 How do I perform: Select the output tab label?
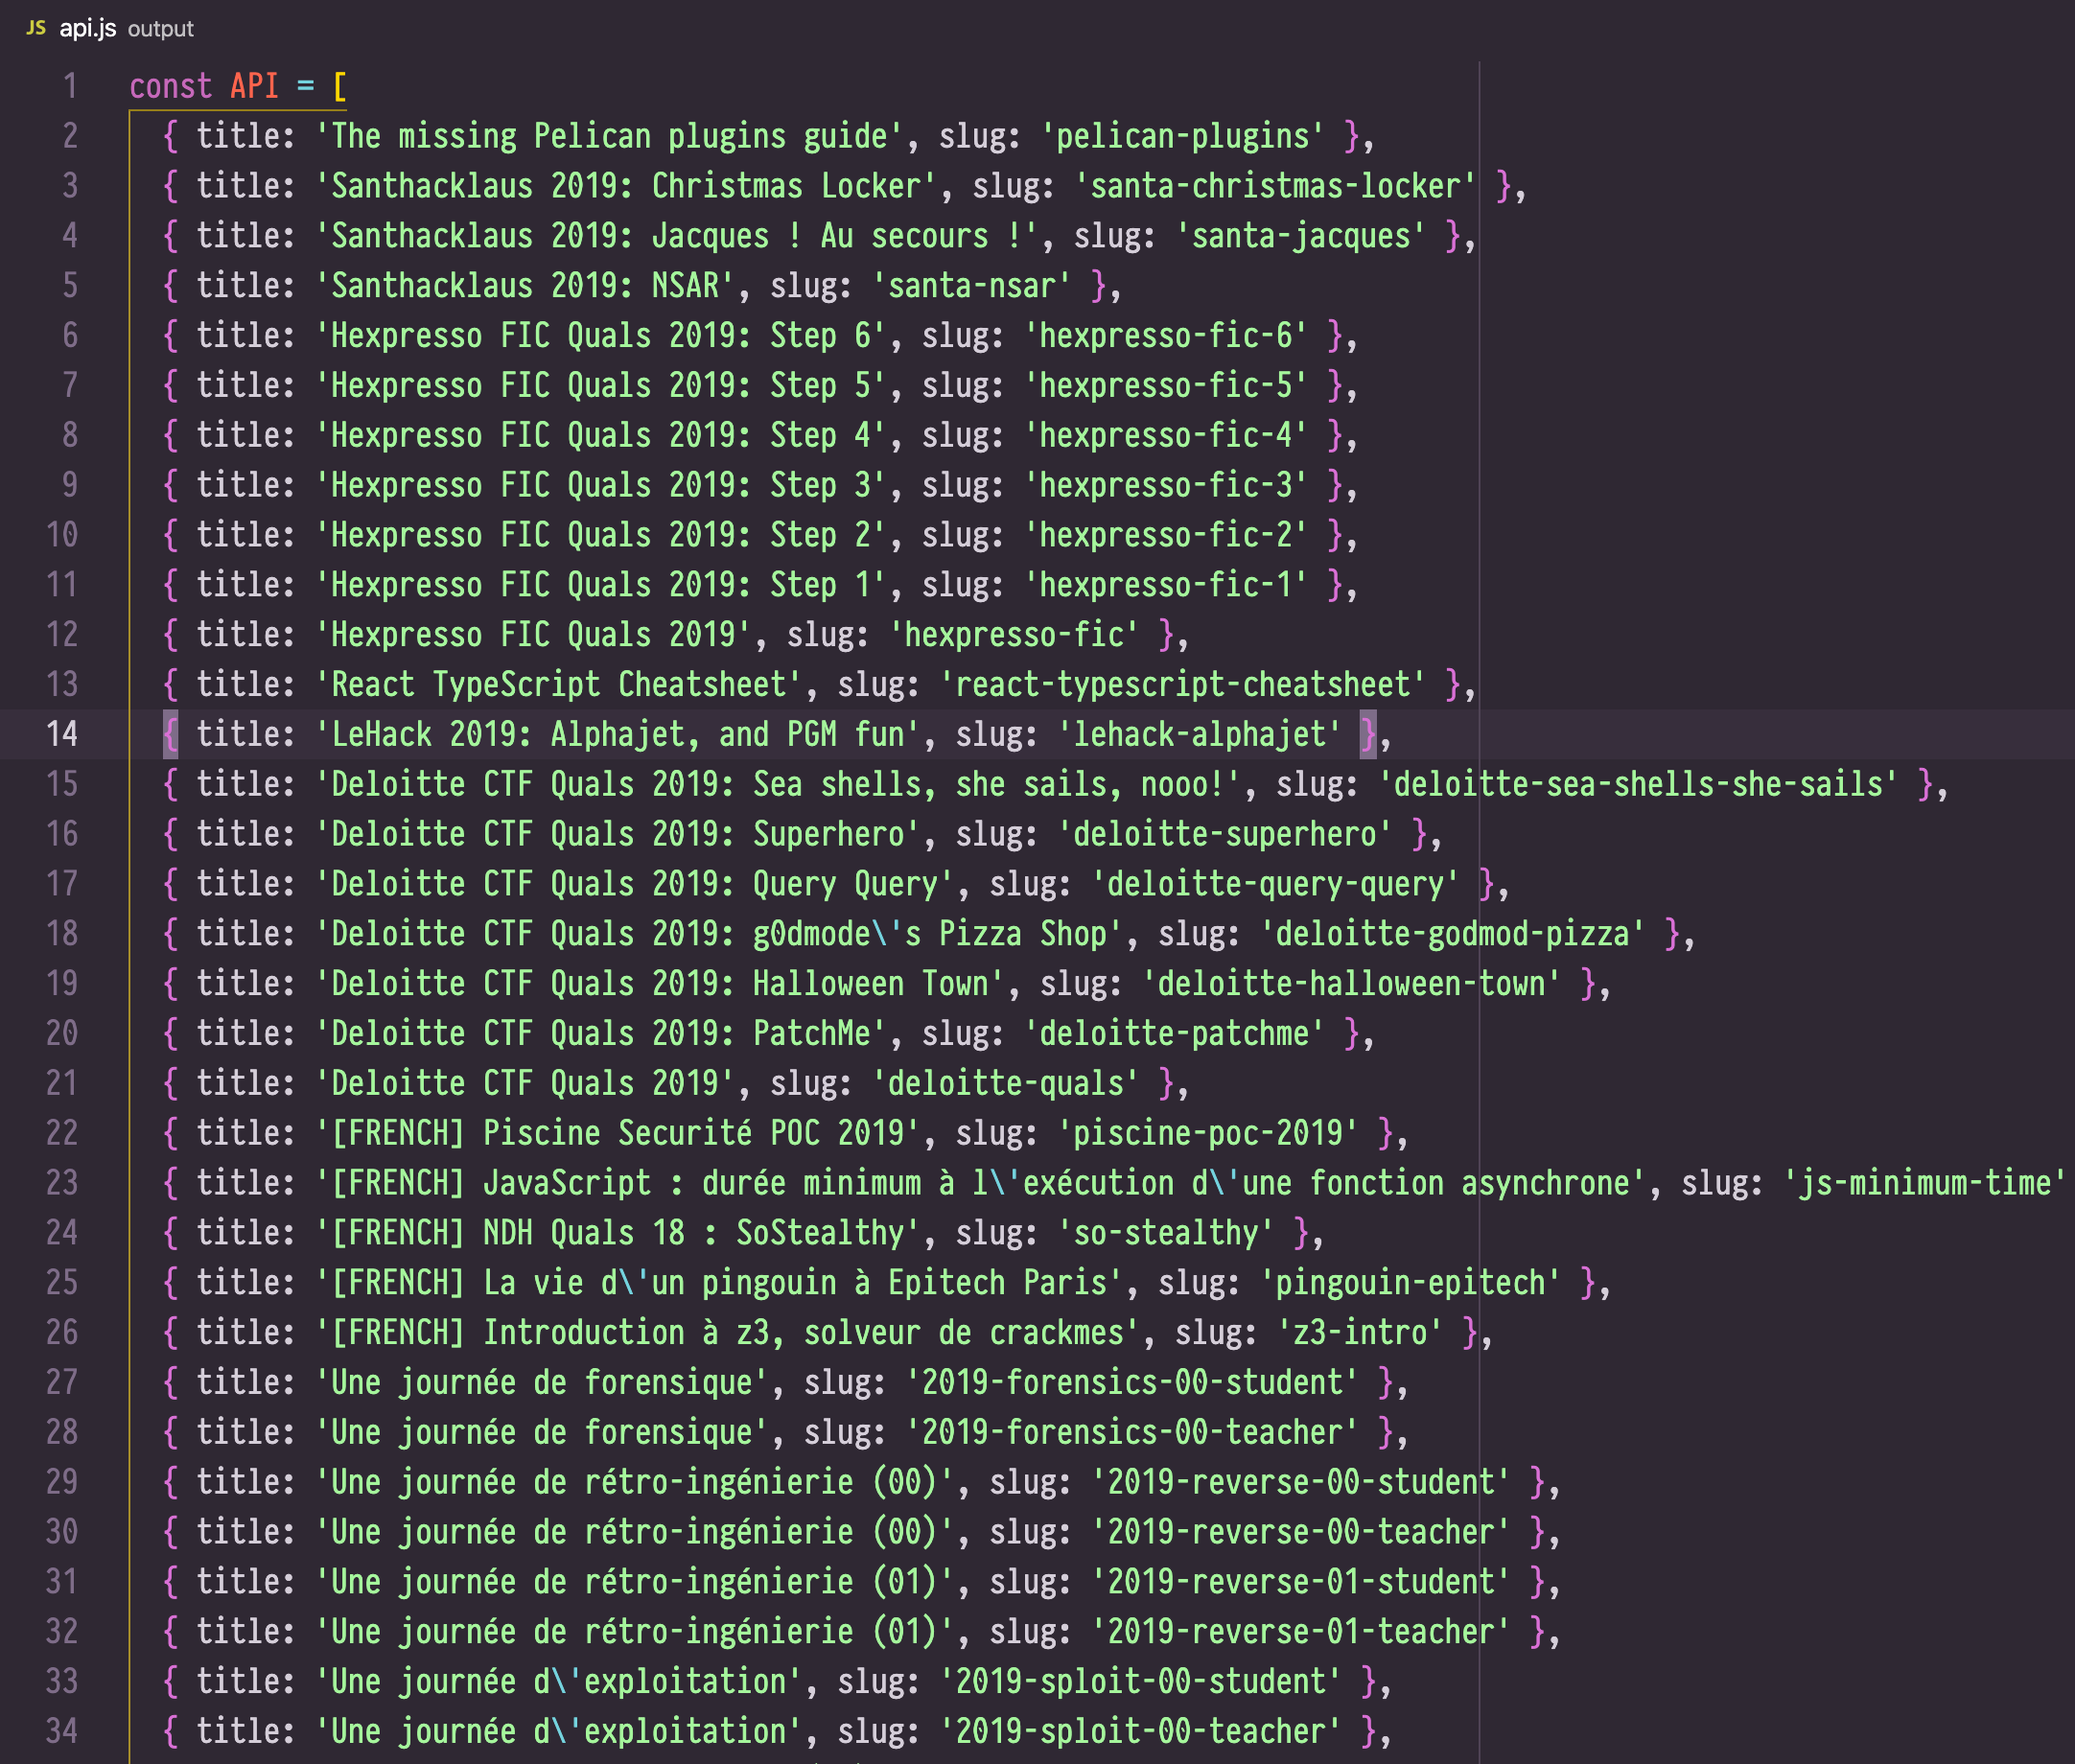pyautogui.click(x=160, y=29)
